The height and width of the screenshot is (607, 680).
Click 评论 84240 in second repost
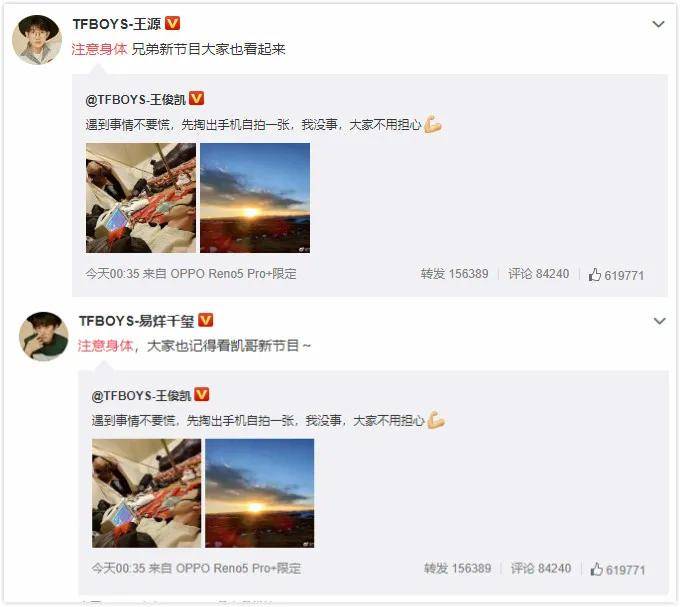pyautogui.click(x=541, y=568)
